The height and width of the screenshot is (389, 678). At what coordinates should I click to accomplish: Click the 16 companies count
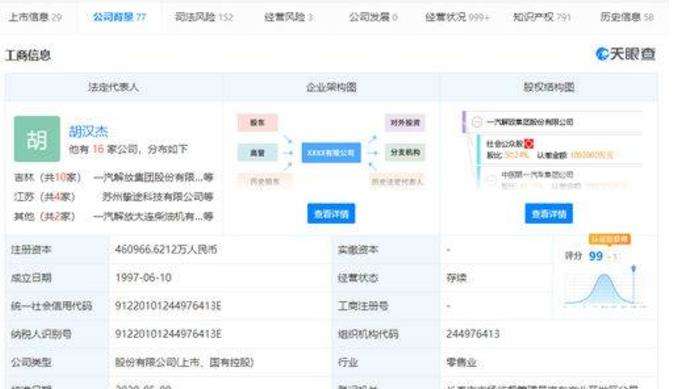point(98,149)
